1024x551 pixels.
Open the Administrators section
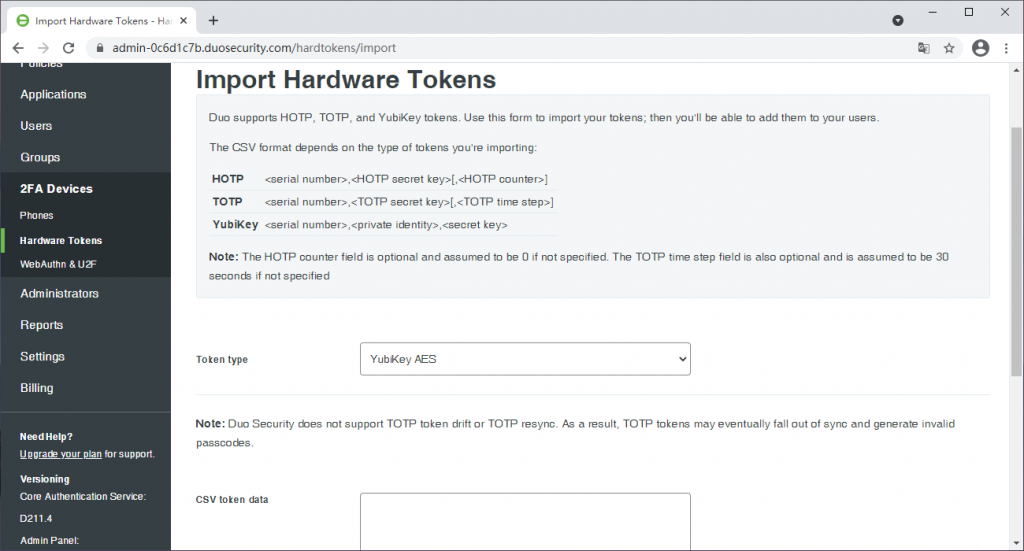59,294
